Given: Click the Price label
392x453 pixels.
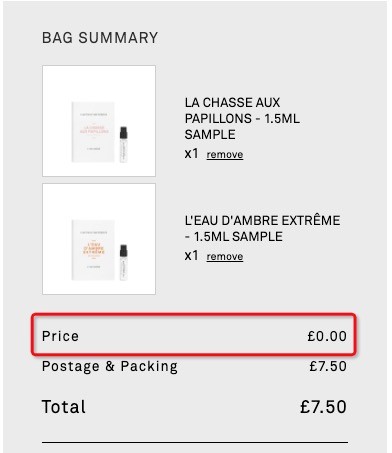Looking at the screenshot, I should point(60,336).
